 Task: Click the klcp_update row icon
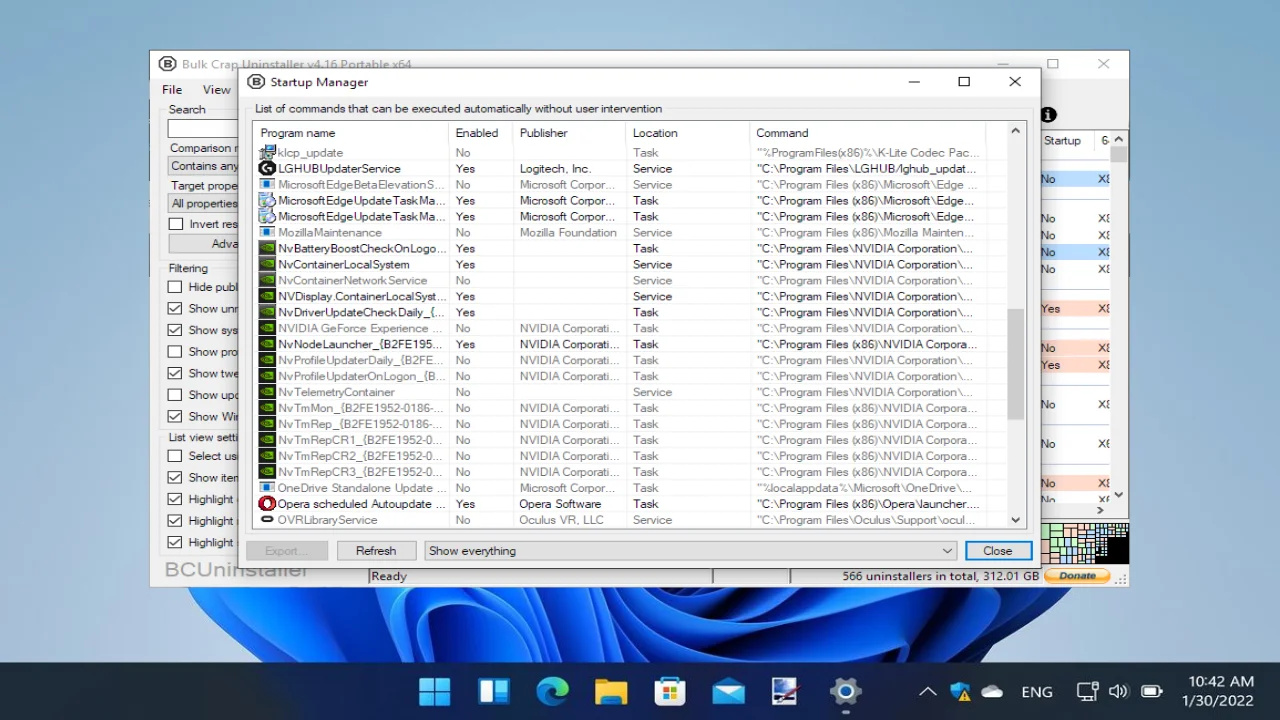coord(267,152)
